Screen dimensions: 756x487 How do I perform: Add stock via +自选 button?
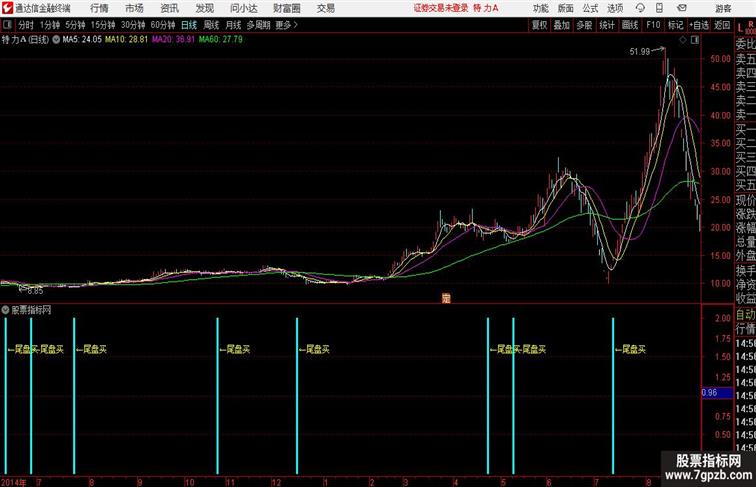[x=699, y=25]
